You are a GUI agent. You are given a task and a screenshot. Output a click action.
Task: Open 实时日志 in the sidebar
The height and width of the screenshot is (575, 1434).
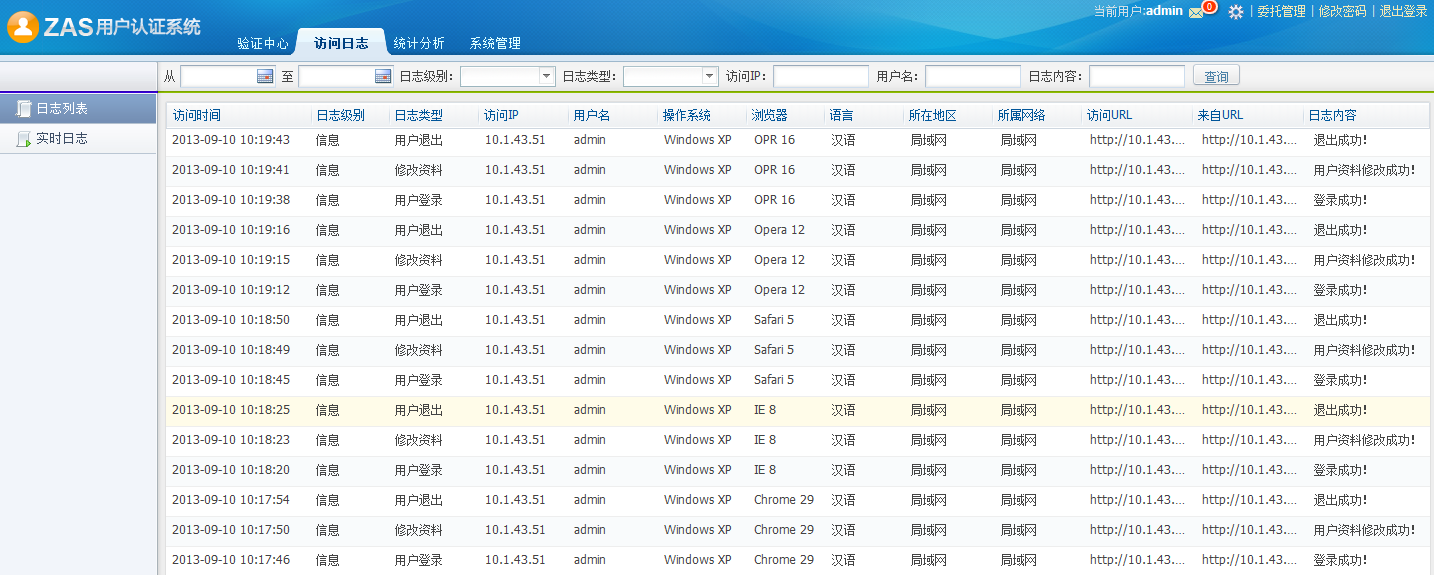(62, 138)
